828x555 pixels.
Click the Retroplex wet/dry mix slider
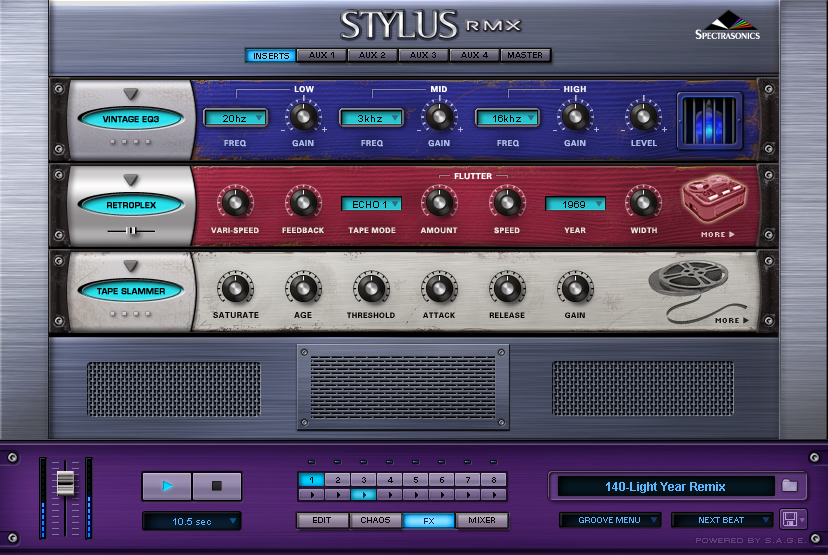point(131,231)
